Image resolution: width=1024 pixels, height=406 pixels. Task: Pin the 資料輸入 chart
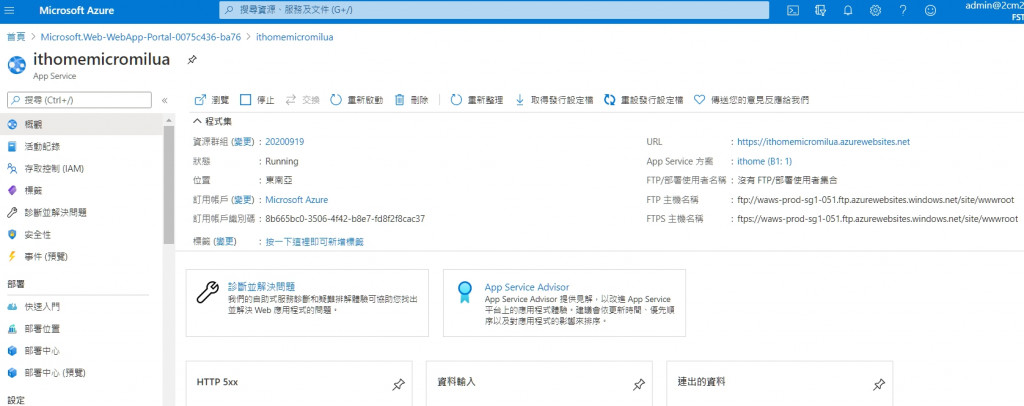[639, 385]
